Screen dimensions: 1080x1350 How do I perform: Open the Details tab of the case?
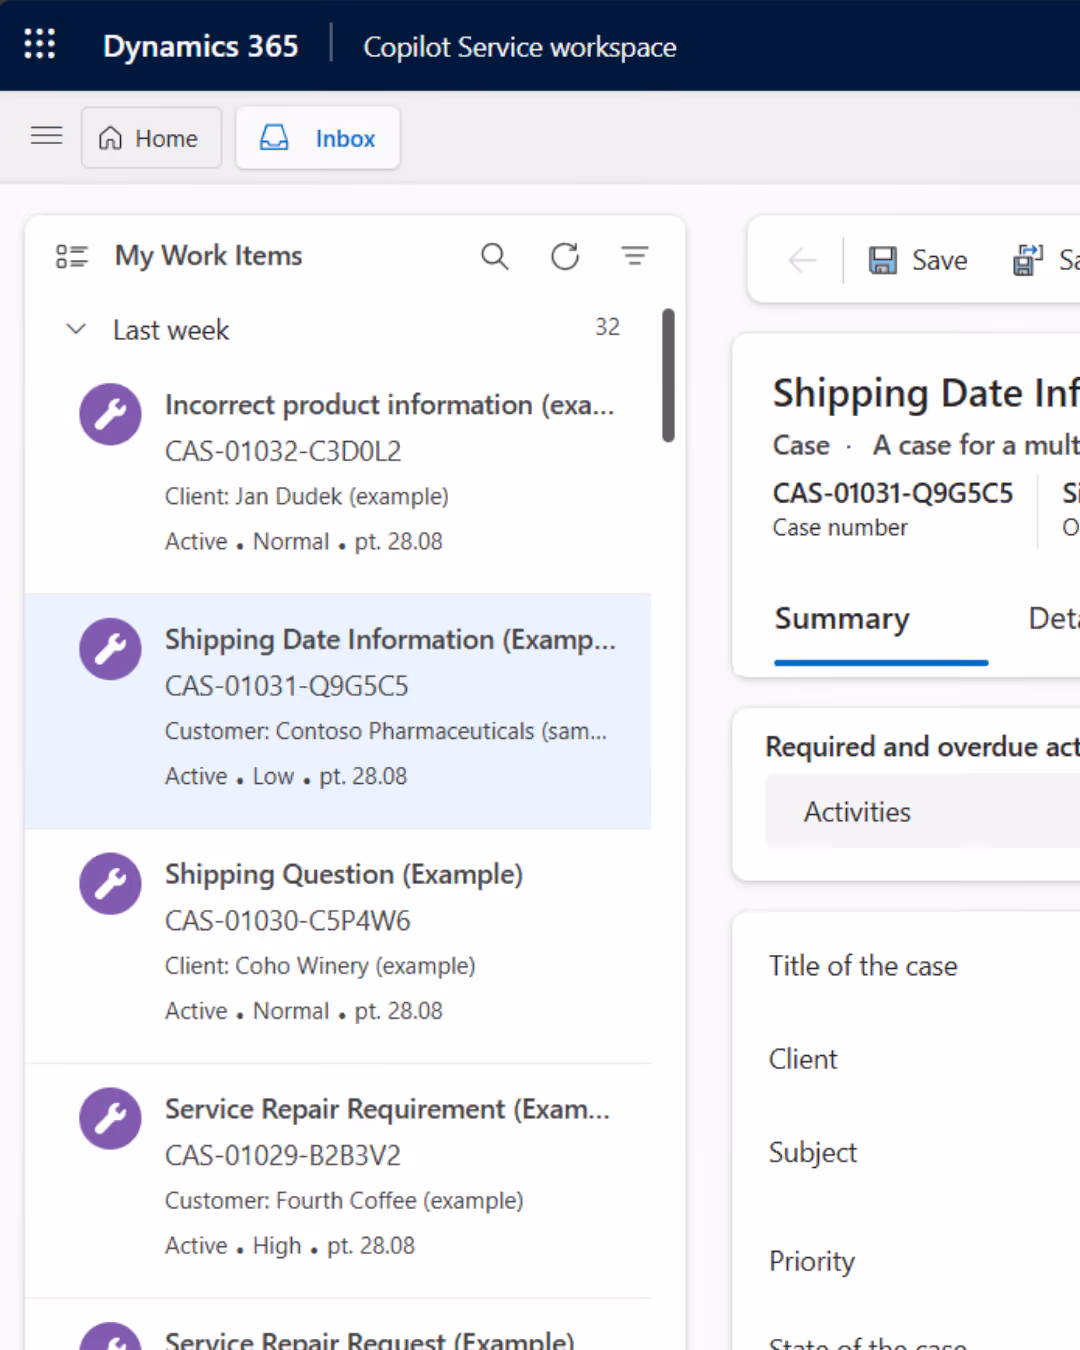pyautogui.click(x=1054, y=619)
